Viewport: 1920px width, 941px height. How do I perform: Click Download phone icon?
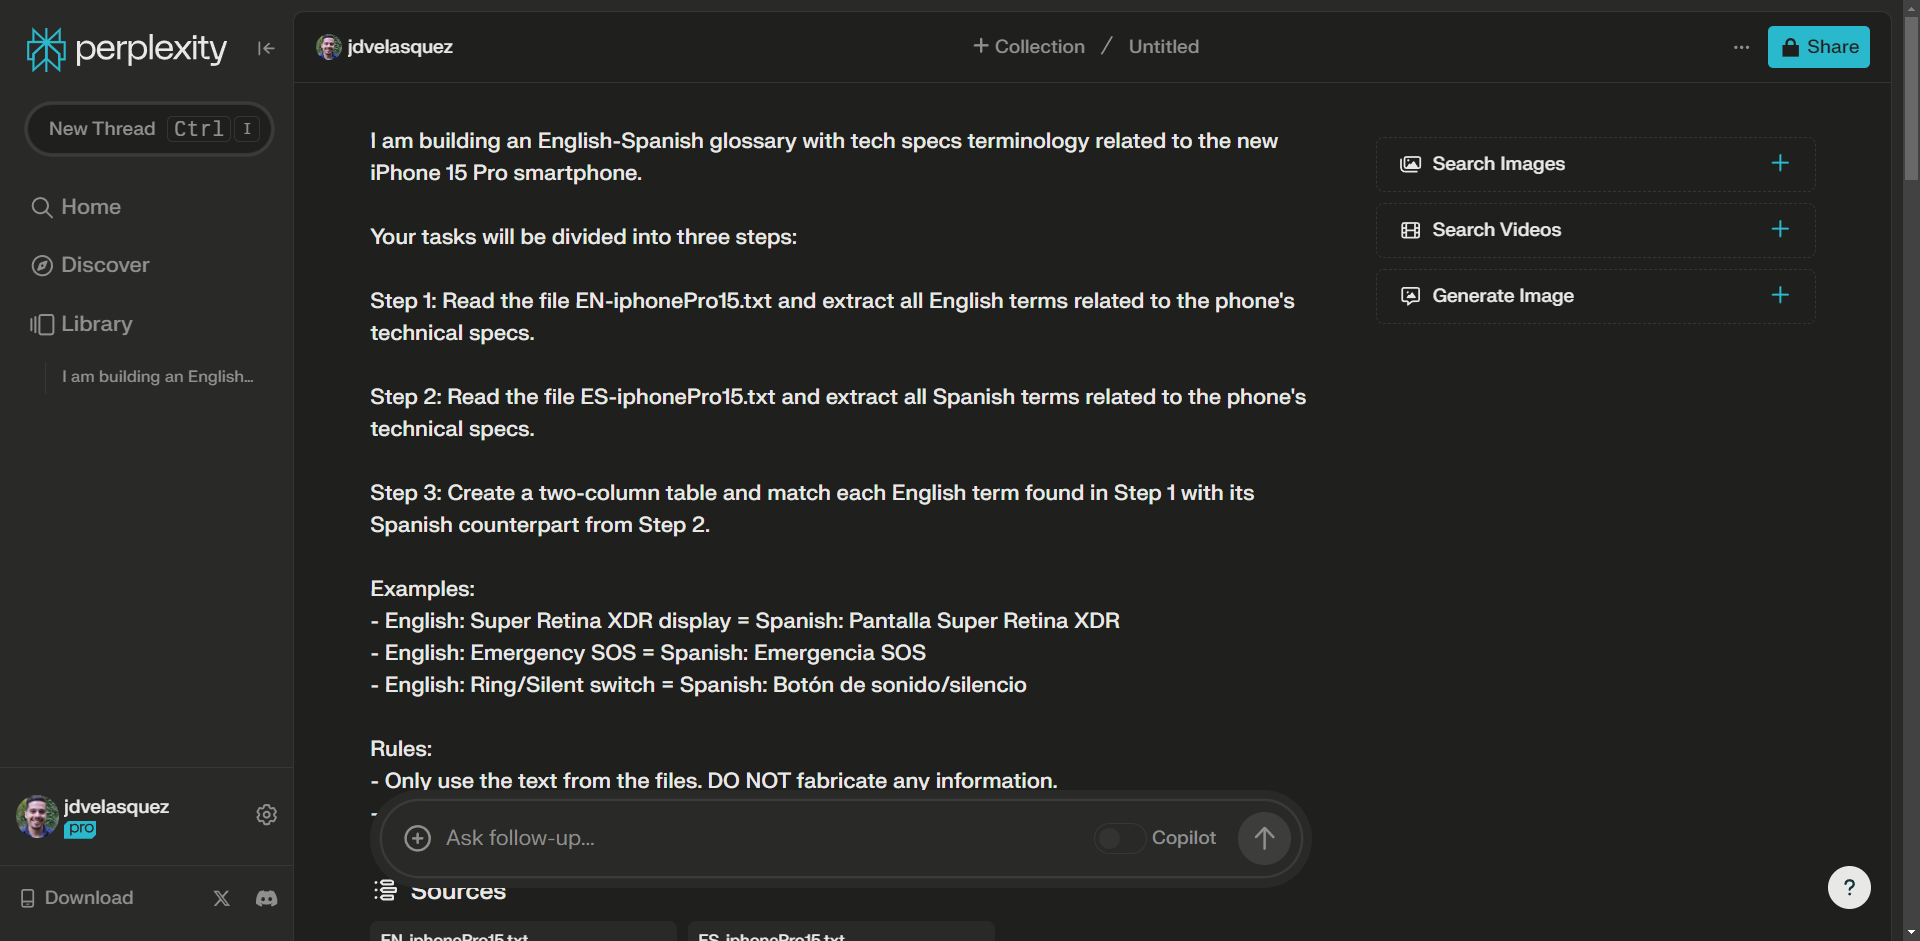tap(28, 898)
